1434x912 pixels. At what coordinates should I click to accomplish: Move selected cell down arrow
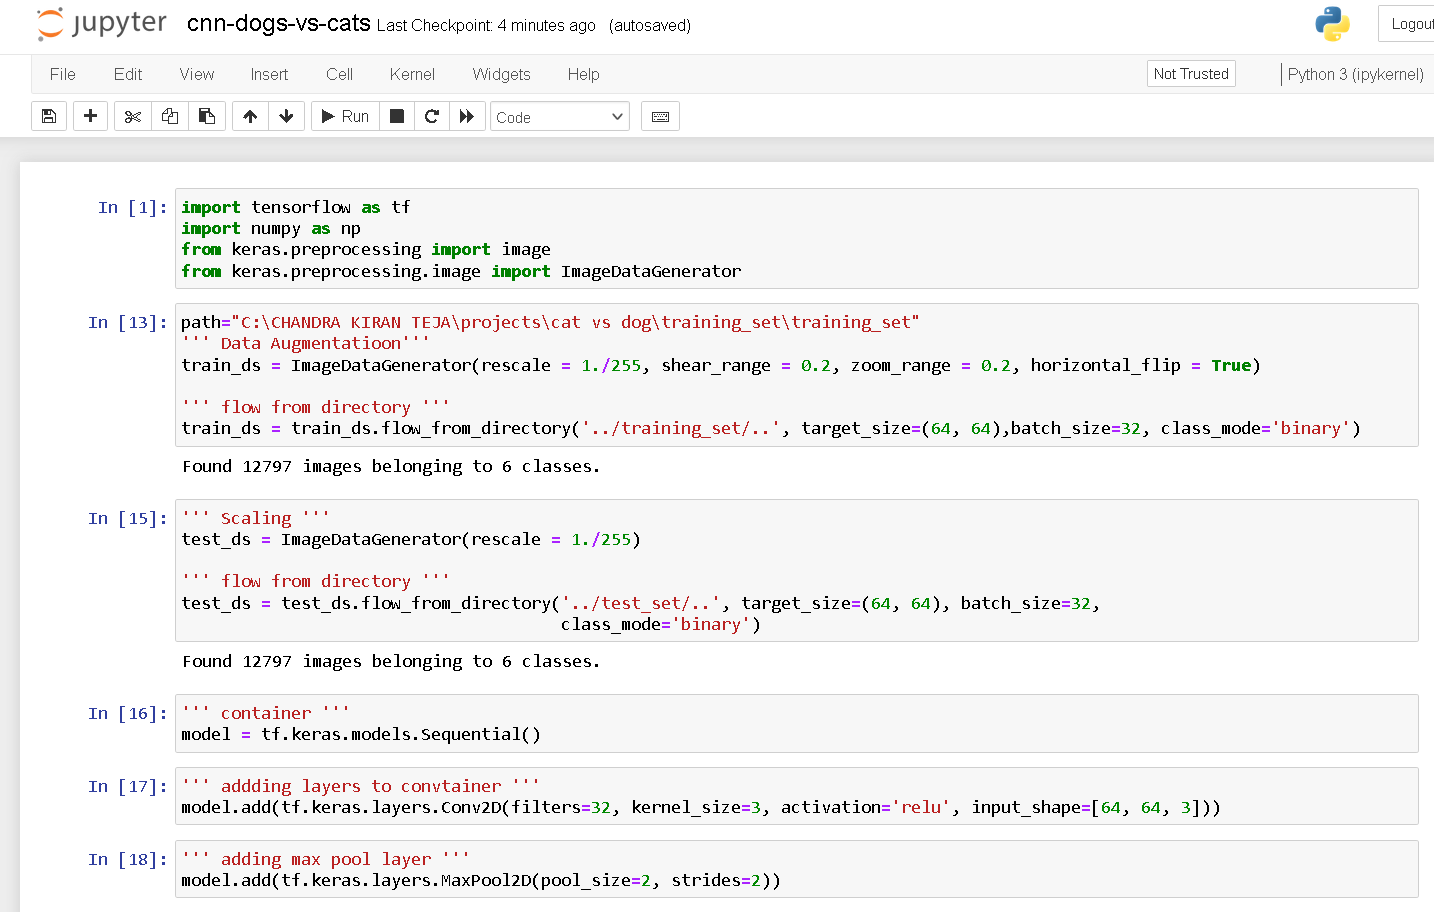[x=286, y=116]
